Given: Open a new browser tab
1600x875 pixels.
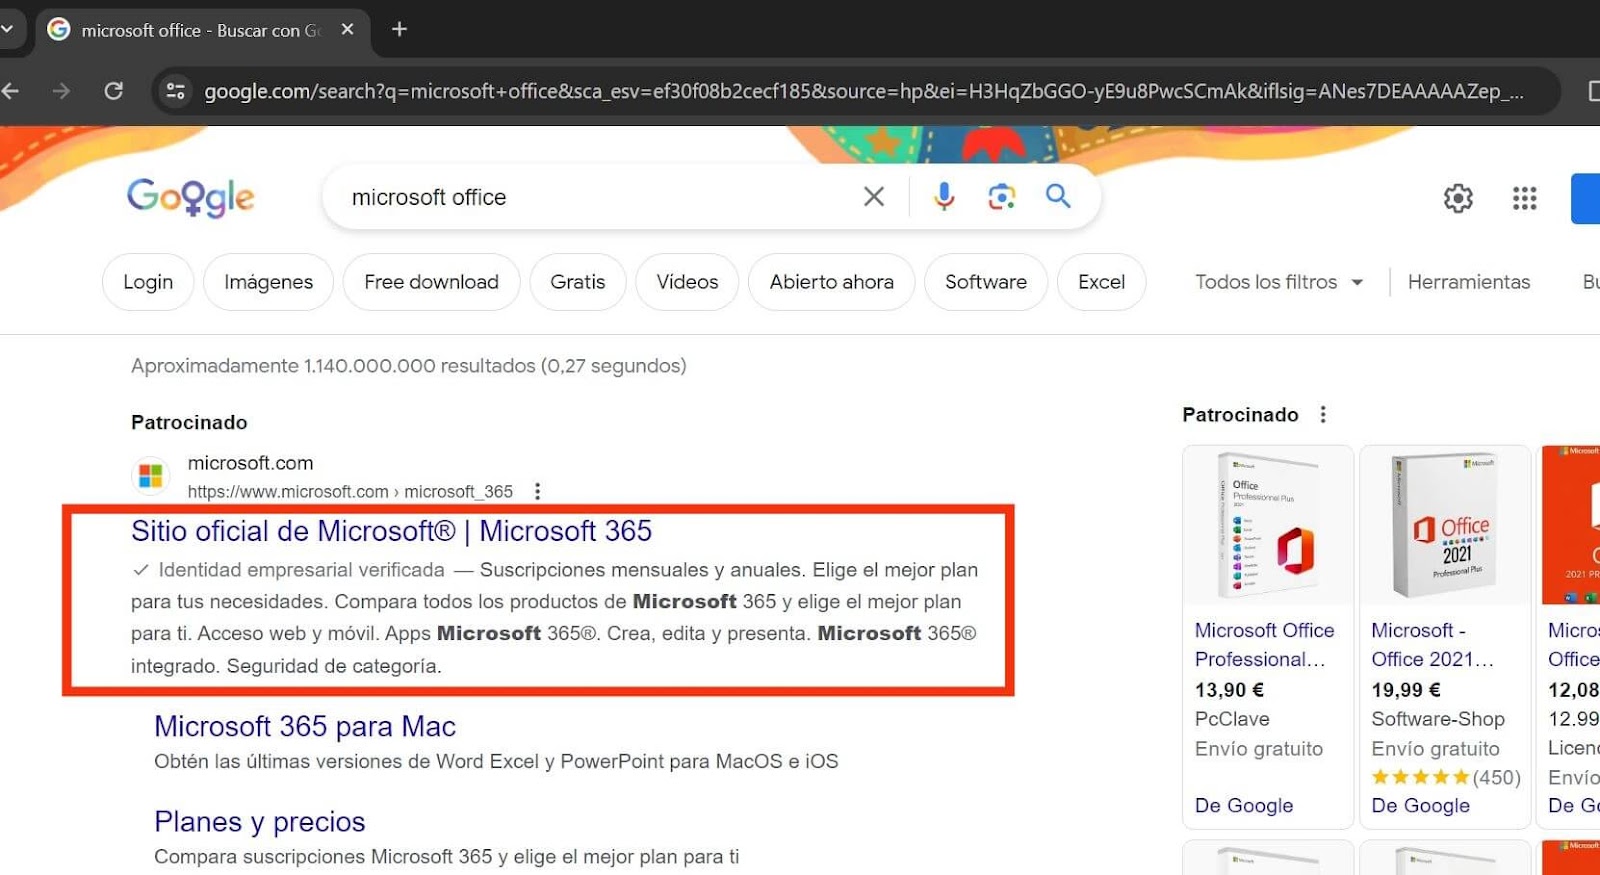Looking at the screenshot, I should 399,29.
